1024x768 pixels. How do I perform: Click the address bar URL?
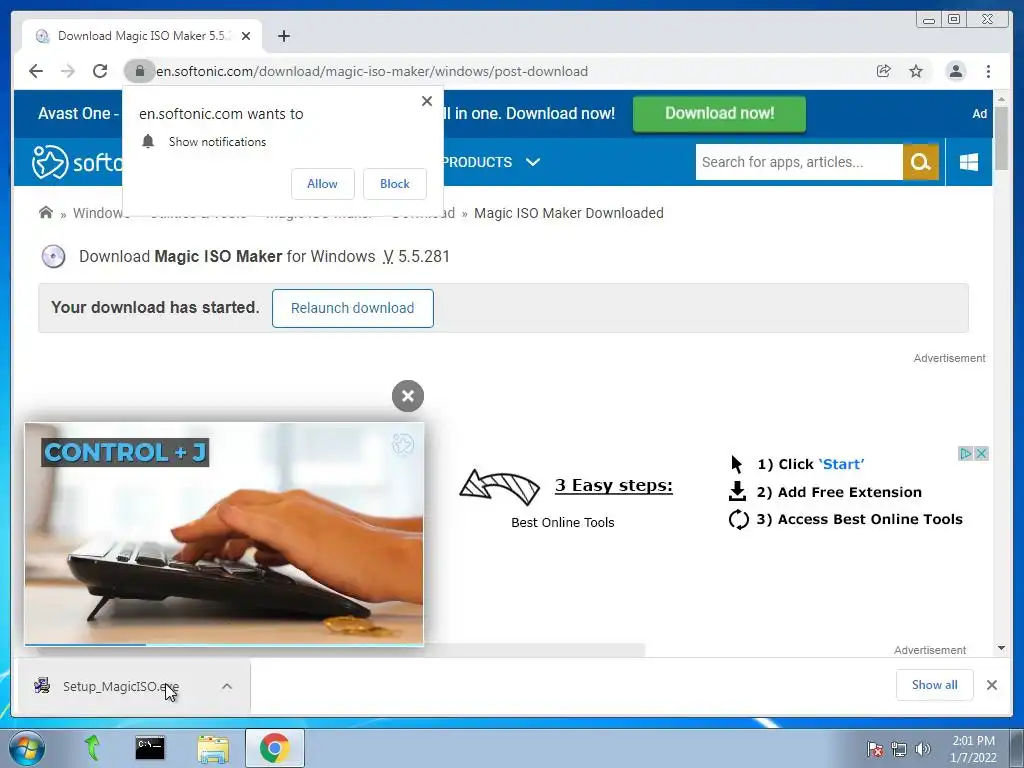(372, 71)
